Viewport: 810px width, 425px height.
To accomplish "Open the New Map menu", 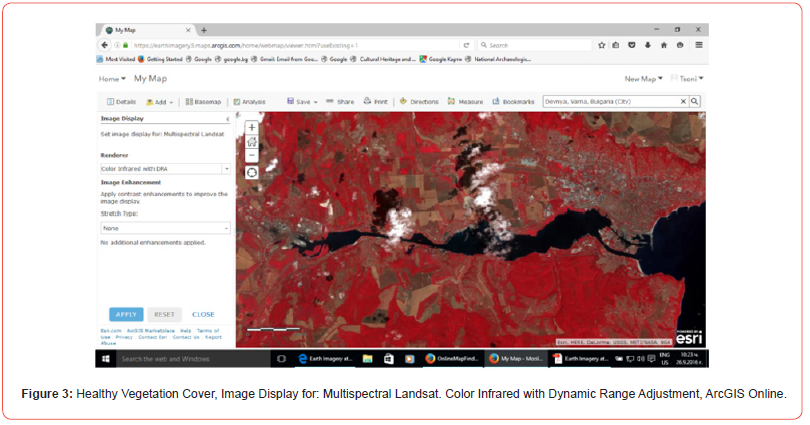I will (643, 78).
